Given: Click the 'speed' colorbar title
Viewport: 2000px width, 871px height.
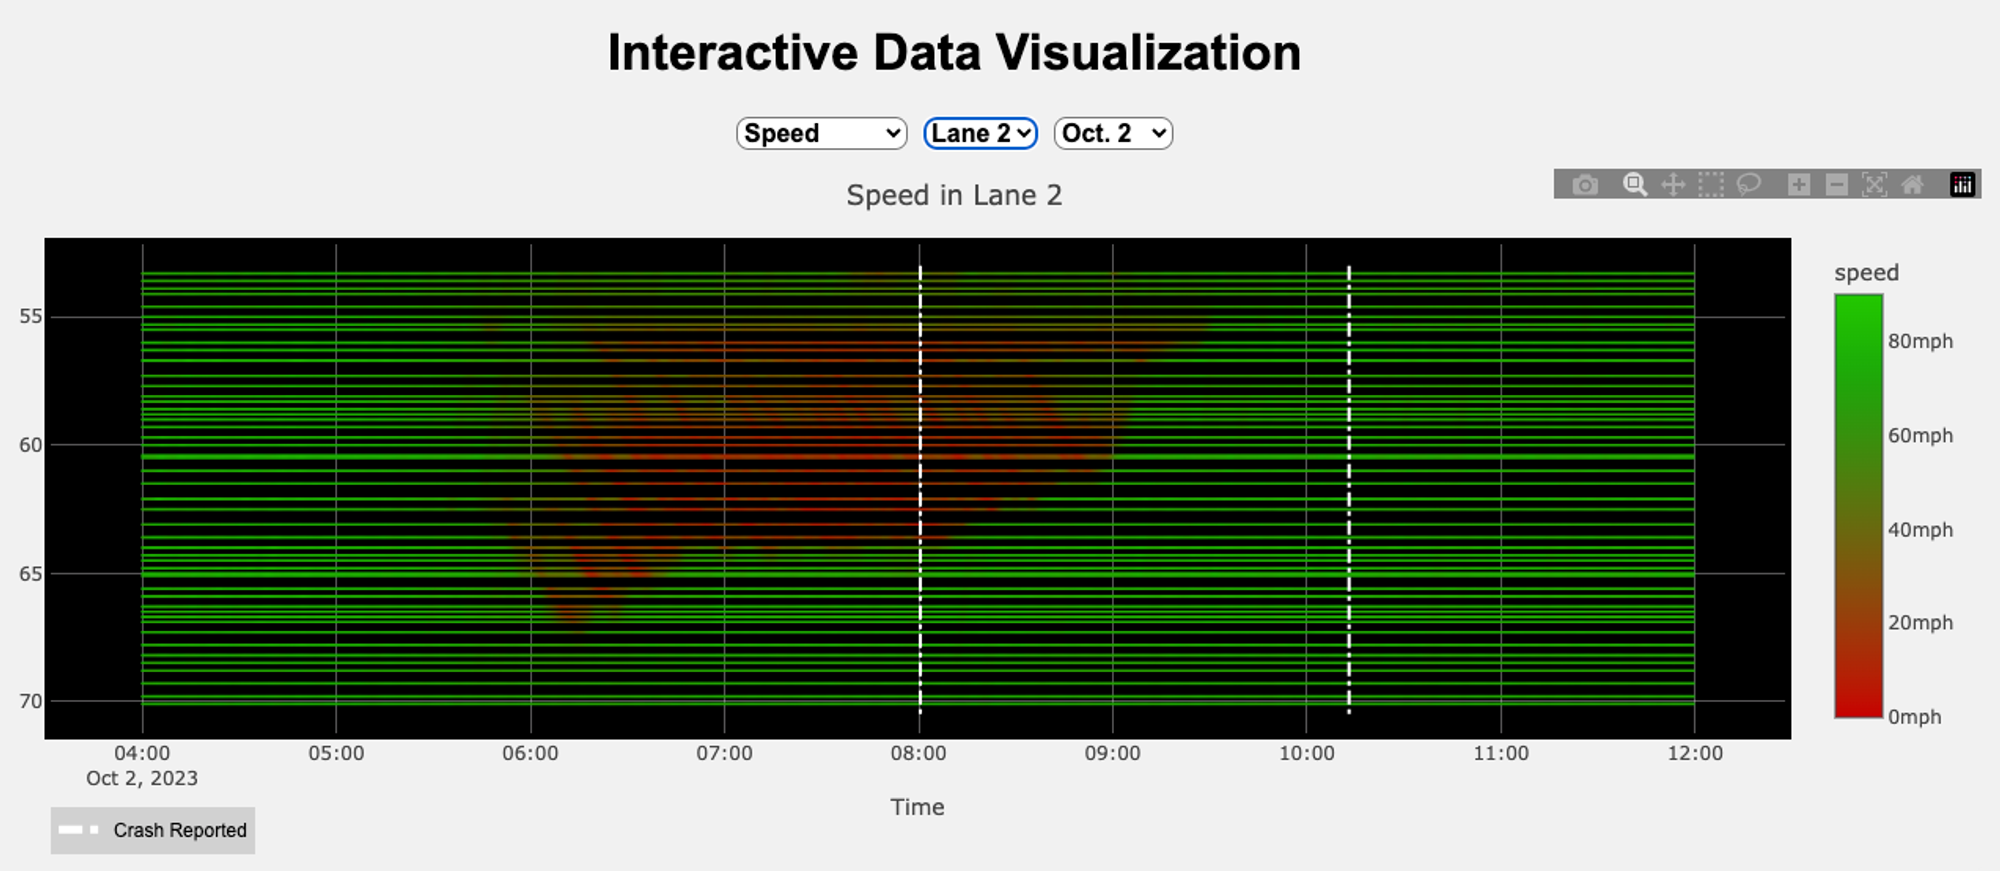Looking at the screenshot, I should coord(1866,273).
